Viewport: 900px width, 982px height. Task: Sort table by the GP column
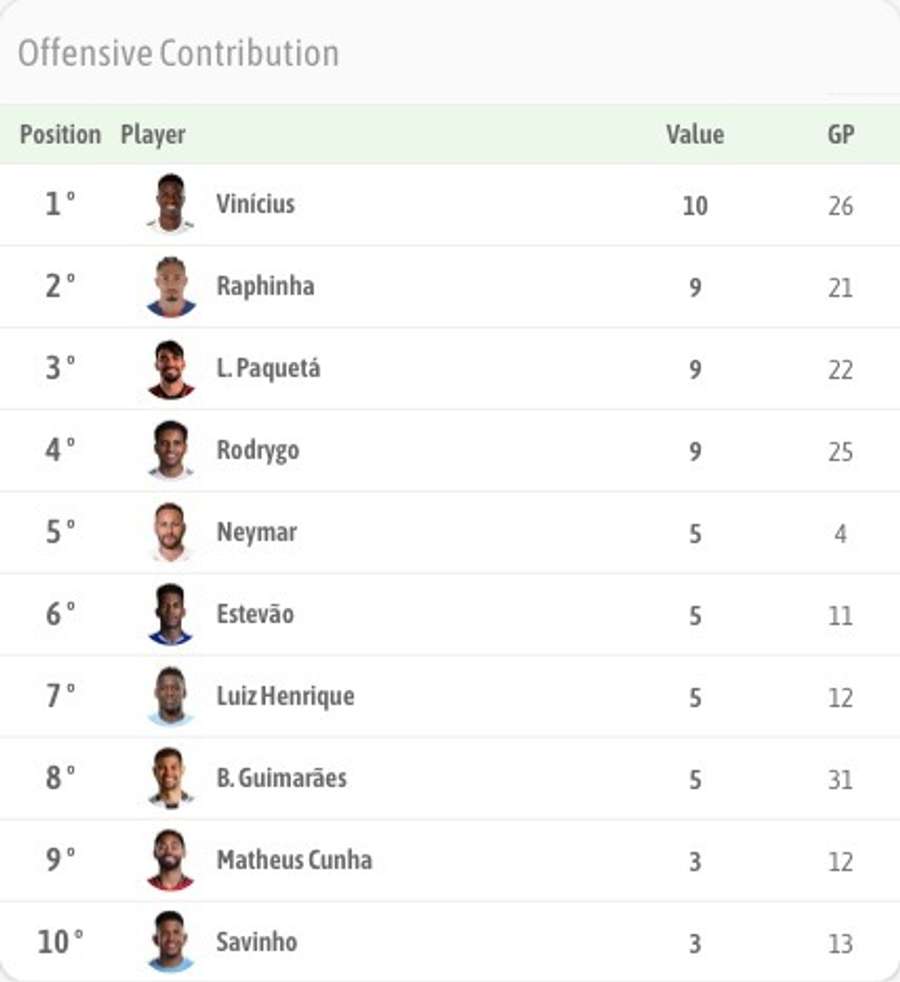point(840,135)
